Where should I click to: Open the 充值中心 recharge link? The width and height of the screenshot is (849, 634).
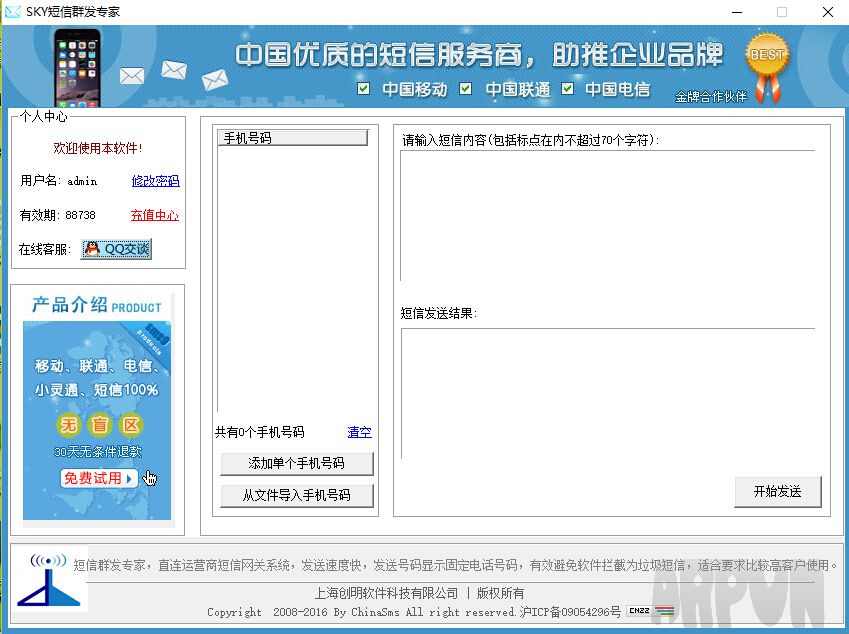[155, 215]
